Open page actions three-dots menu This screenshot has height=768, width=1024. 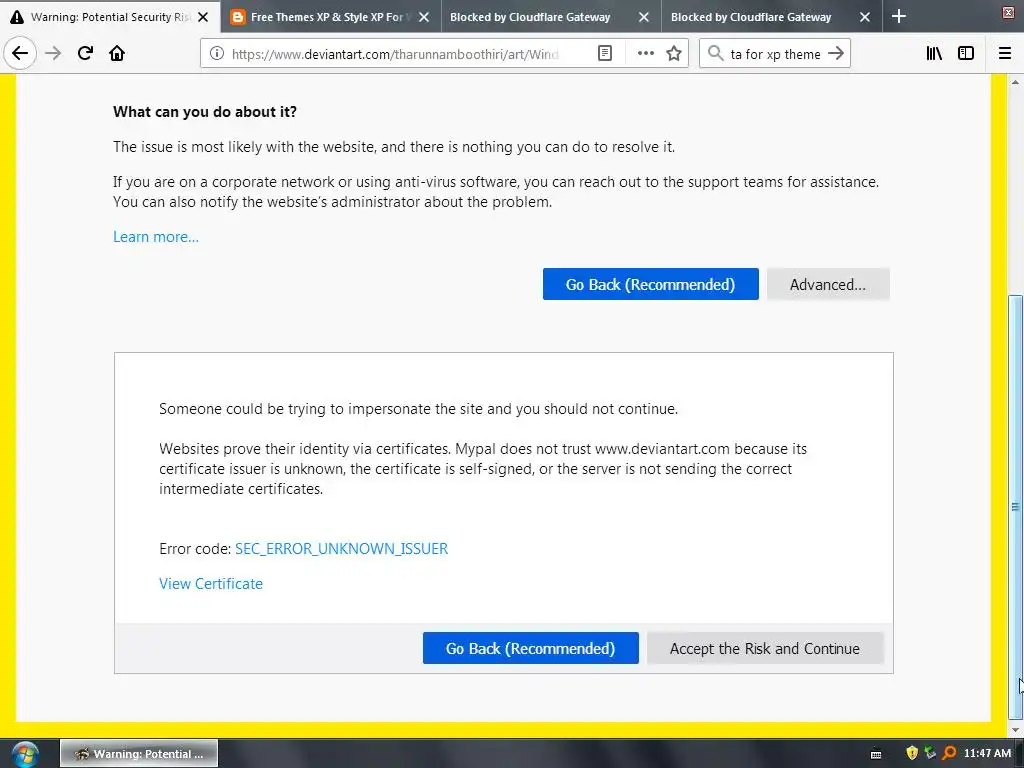(645, 54)
